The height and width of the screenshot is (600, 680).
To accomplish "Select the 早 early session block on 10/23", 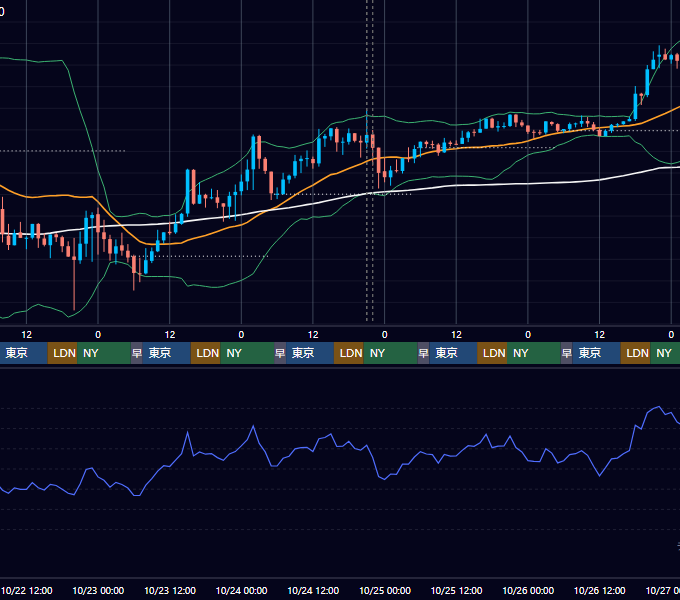I will coord(137,353).
